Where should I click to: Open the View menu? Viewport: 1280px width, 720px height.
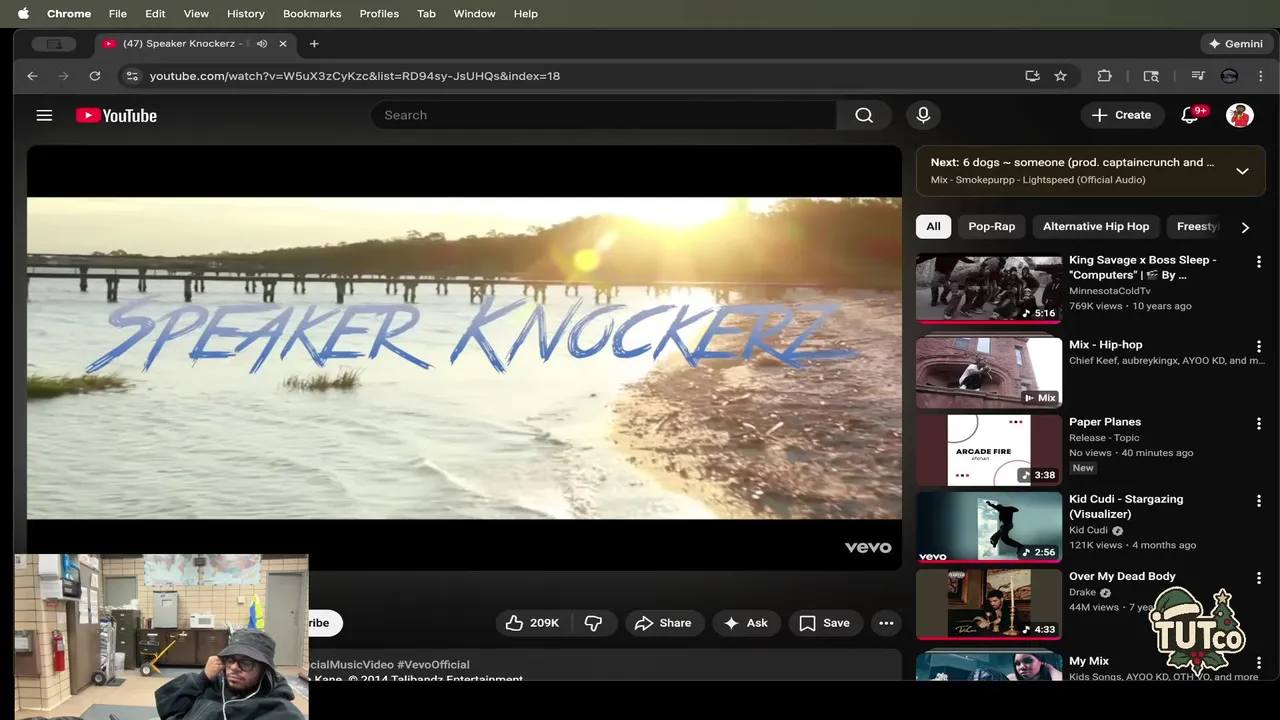click(196, 13)
